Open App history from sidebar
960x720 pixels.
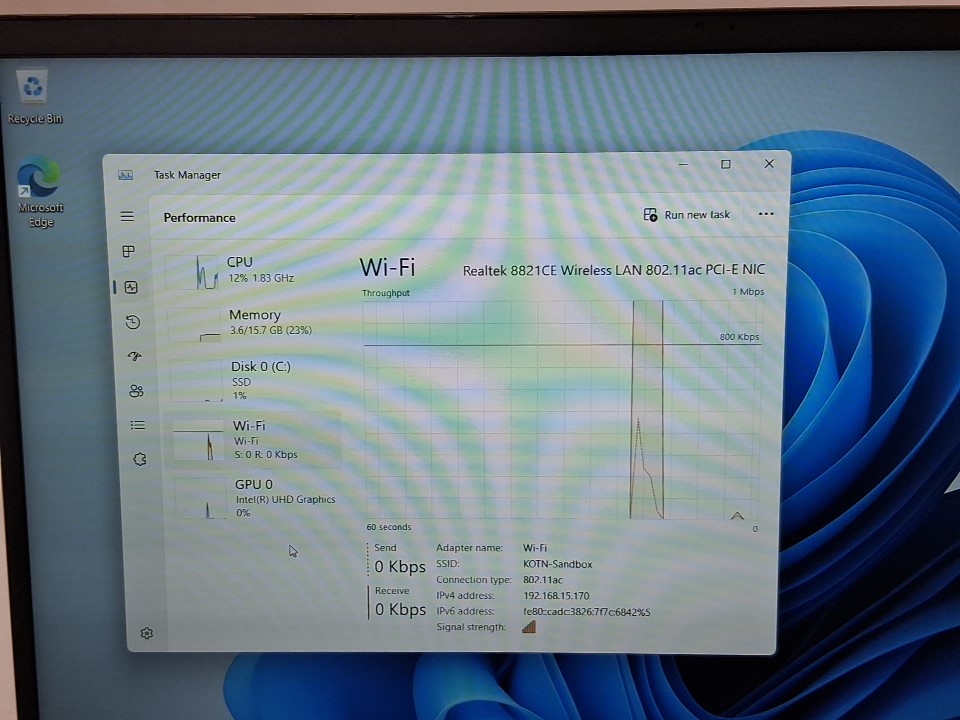[132, 322]
